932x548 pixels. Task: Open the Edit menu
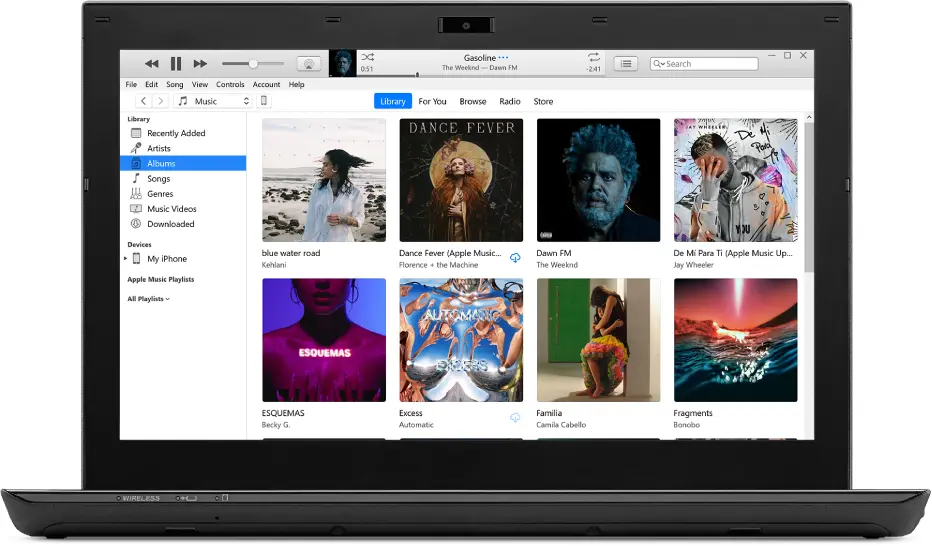152,84
